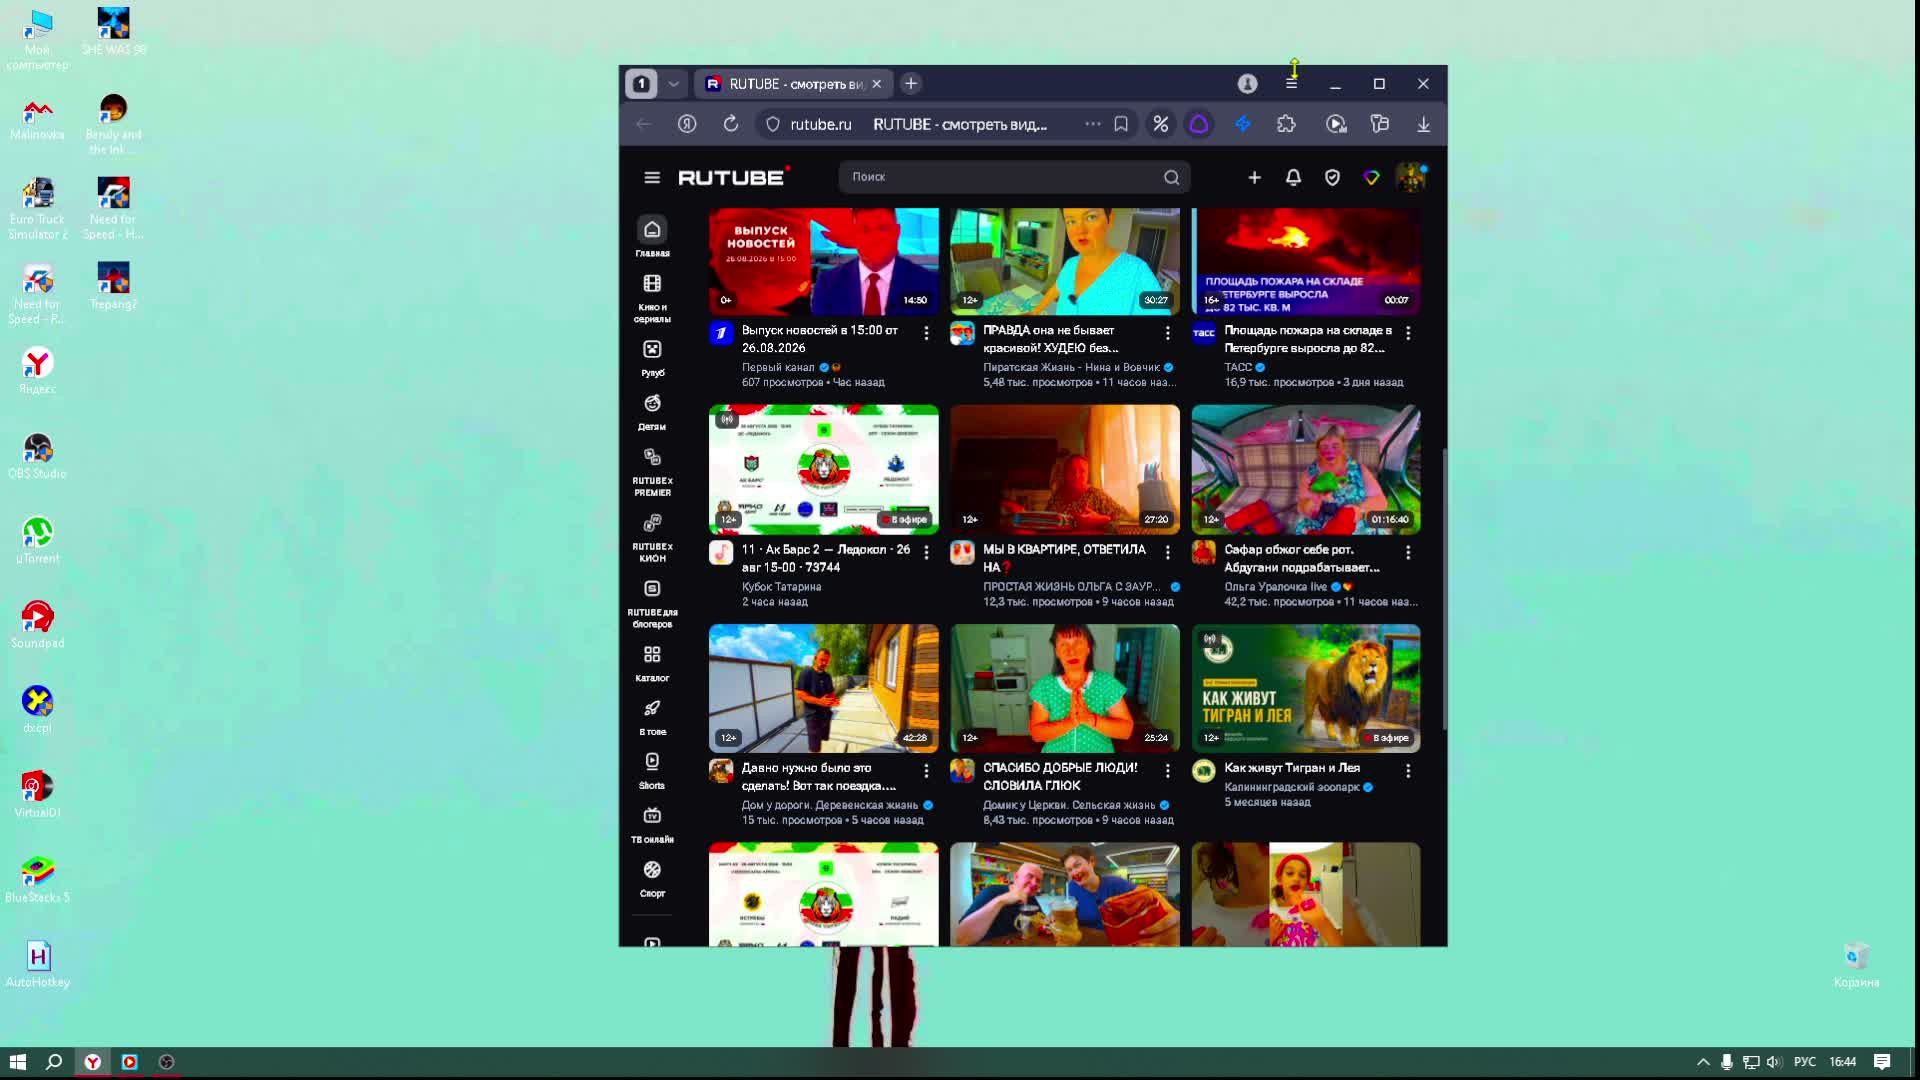This screenshot has width=1920, height=1080.
Task: Expand the tab group dropdown arrow
Action: click(x=673, y=84)
